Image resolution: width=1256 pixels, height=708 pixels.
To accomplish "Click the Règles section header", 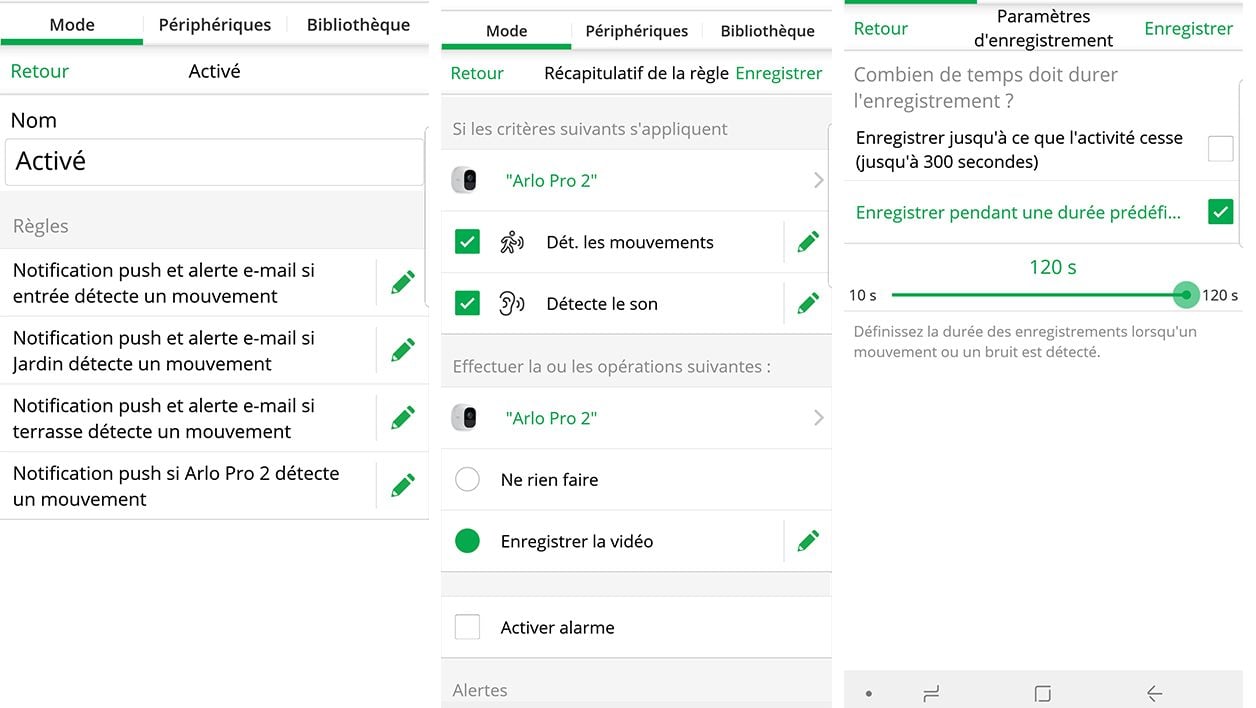I will (x=41, y=226).
